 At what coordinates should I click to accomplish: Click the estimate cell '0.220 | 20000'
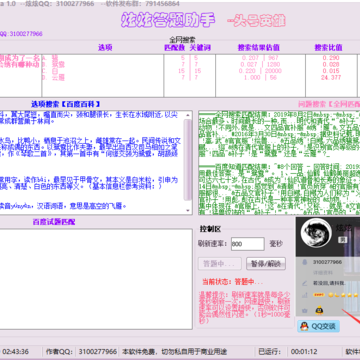click(x=260, y=71)
